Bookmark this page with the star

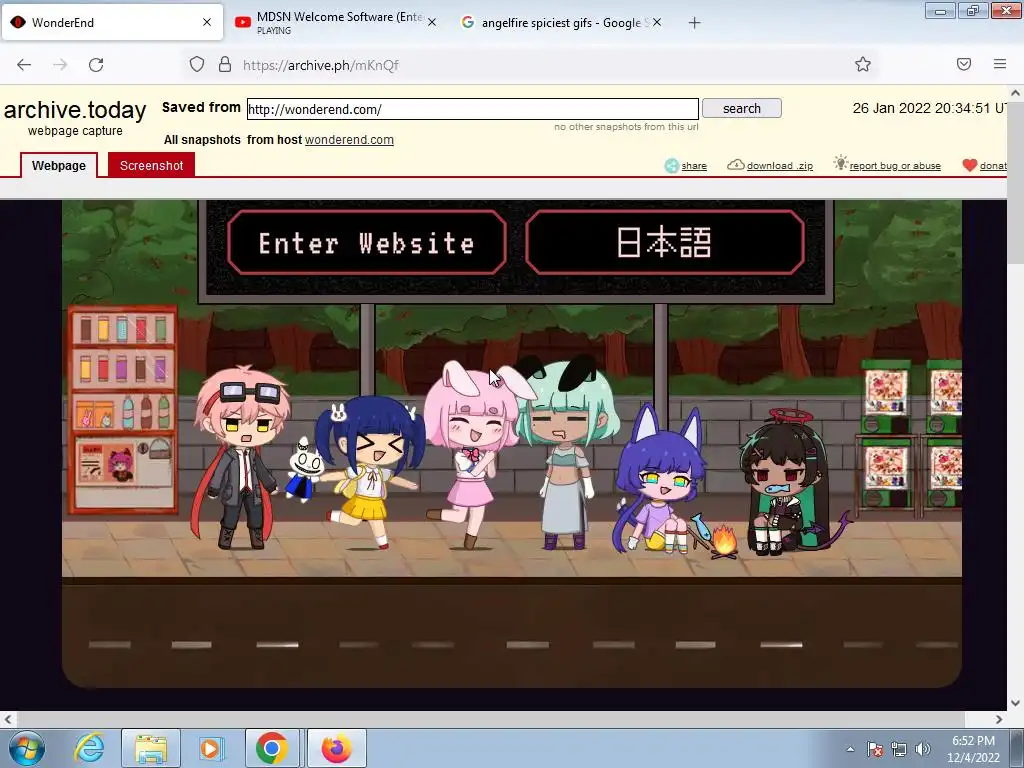tap(863, 64)
